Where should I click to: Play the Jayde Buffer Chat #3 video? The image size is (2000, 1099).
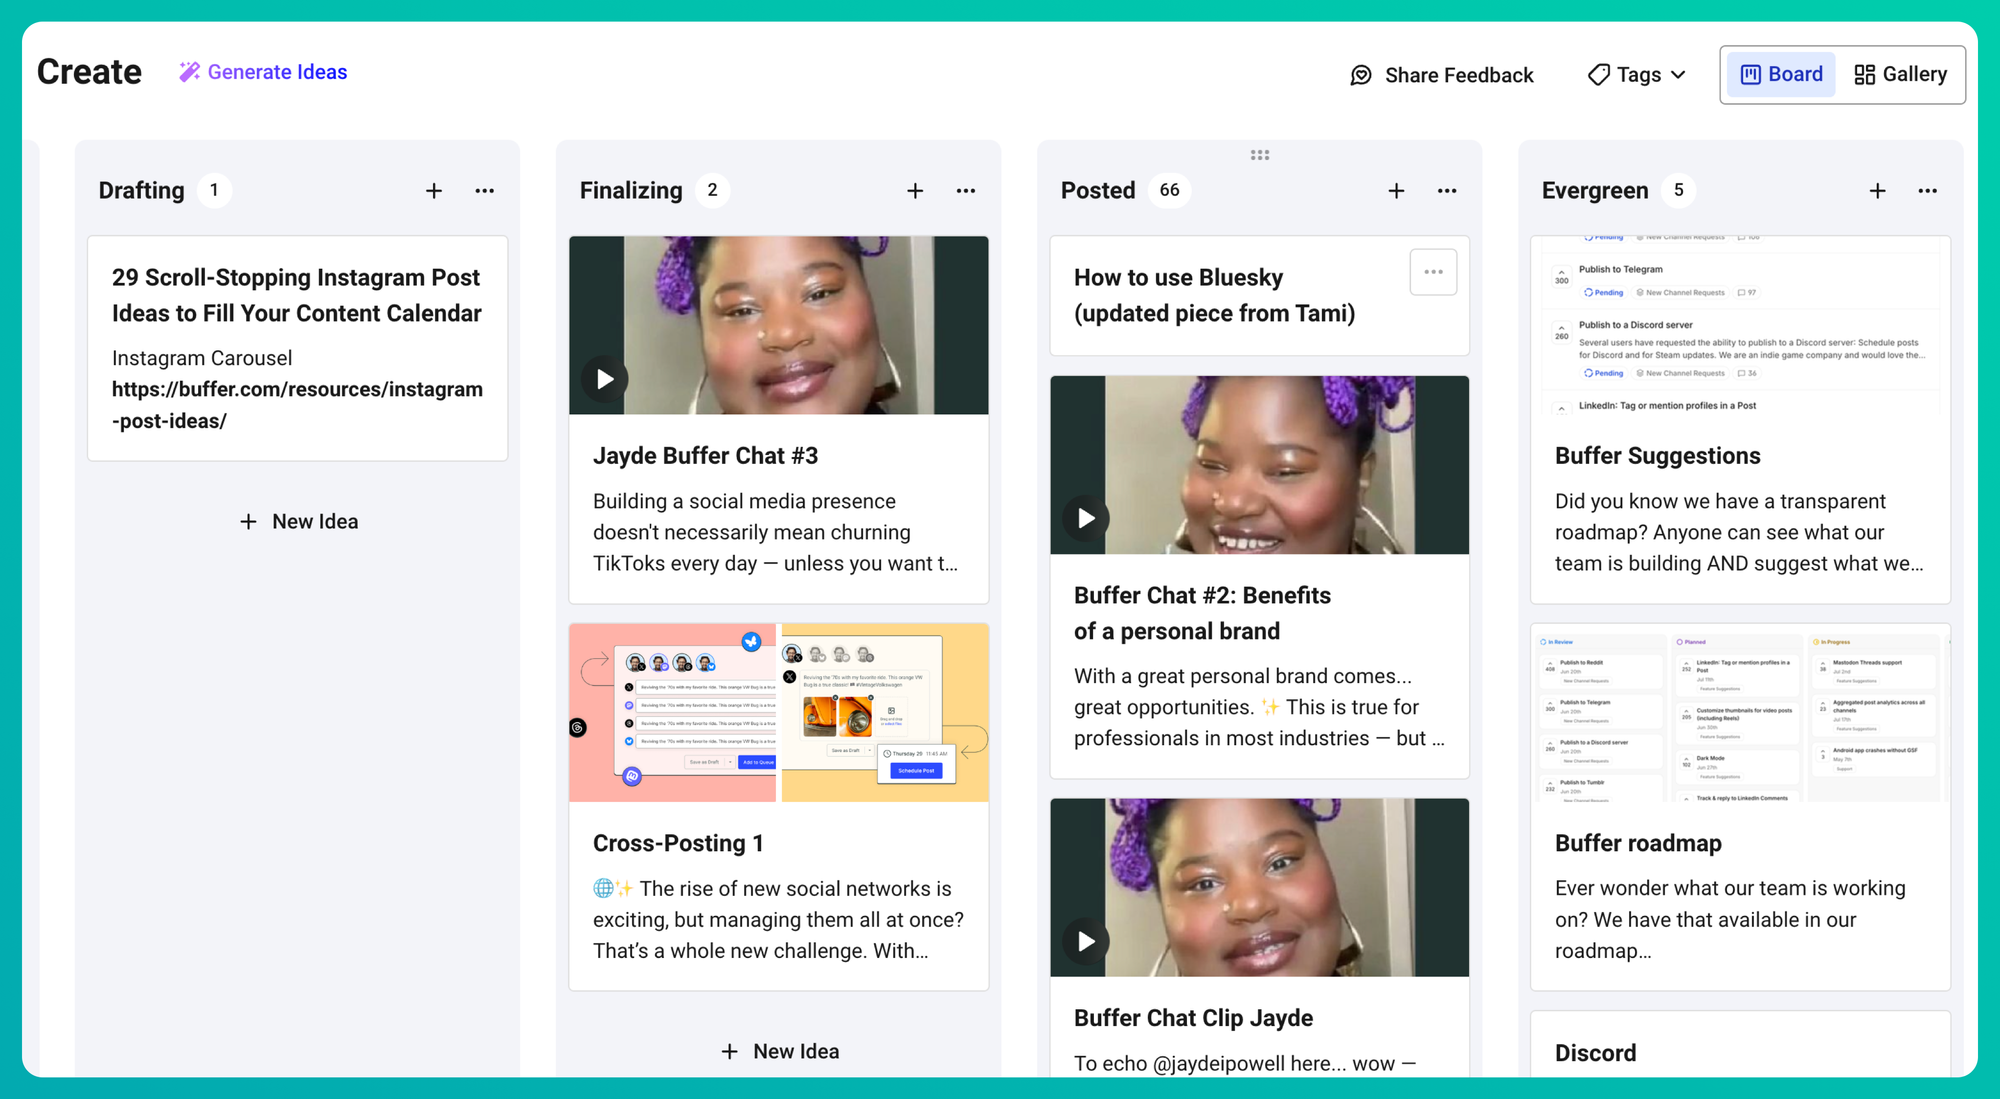(605, 379)
